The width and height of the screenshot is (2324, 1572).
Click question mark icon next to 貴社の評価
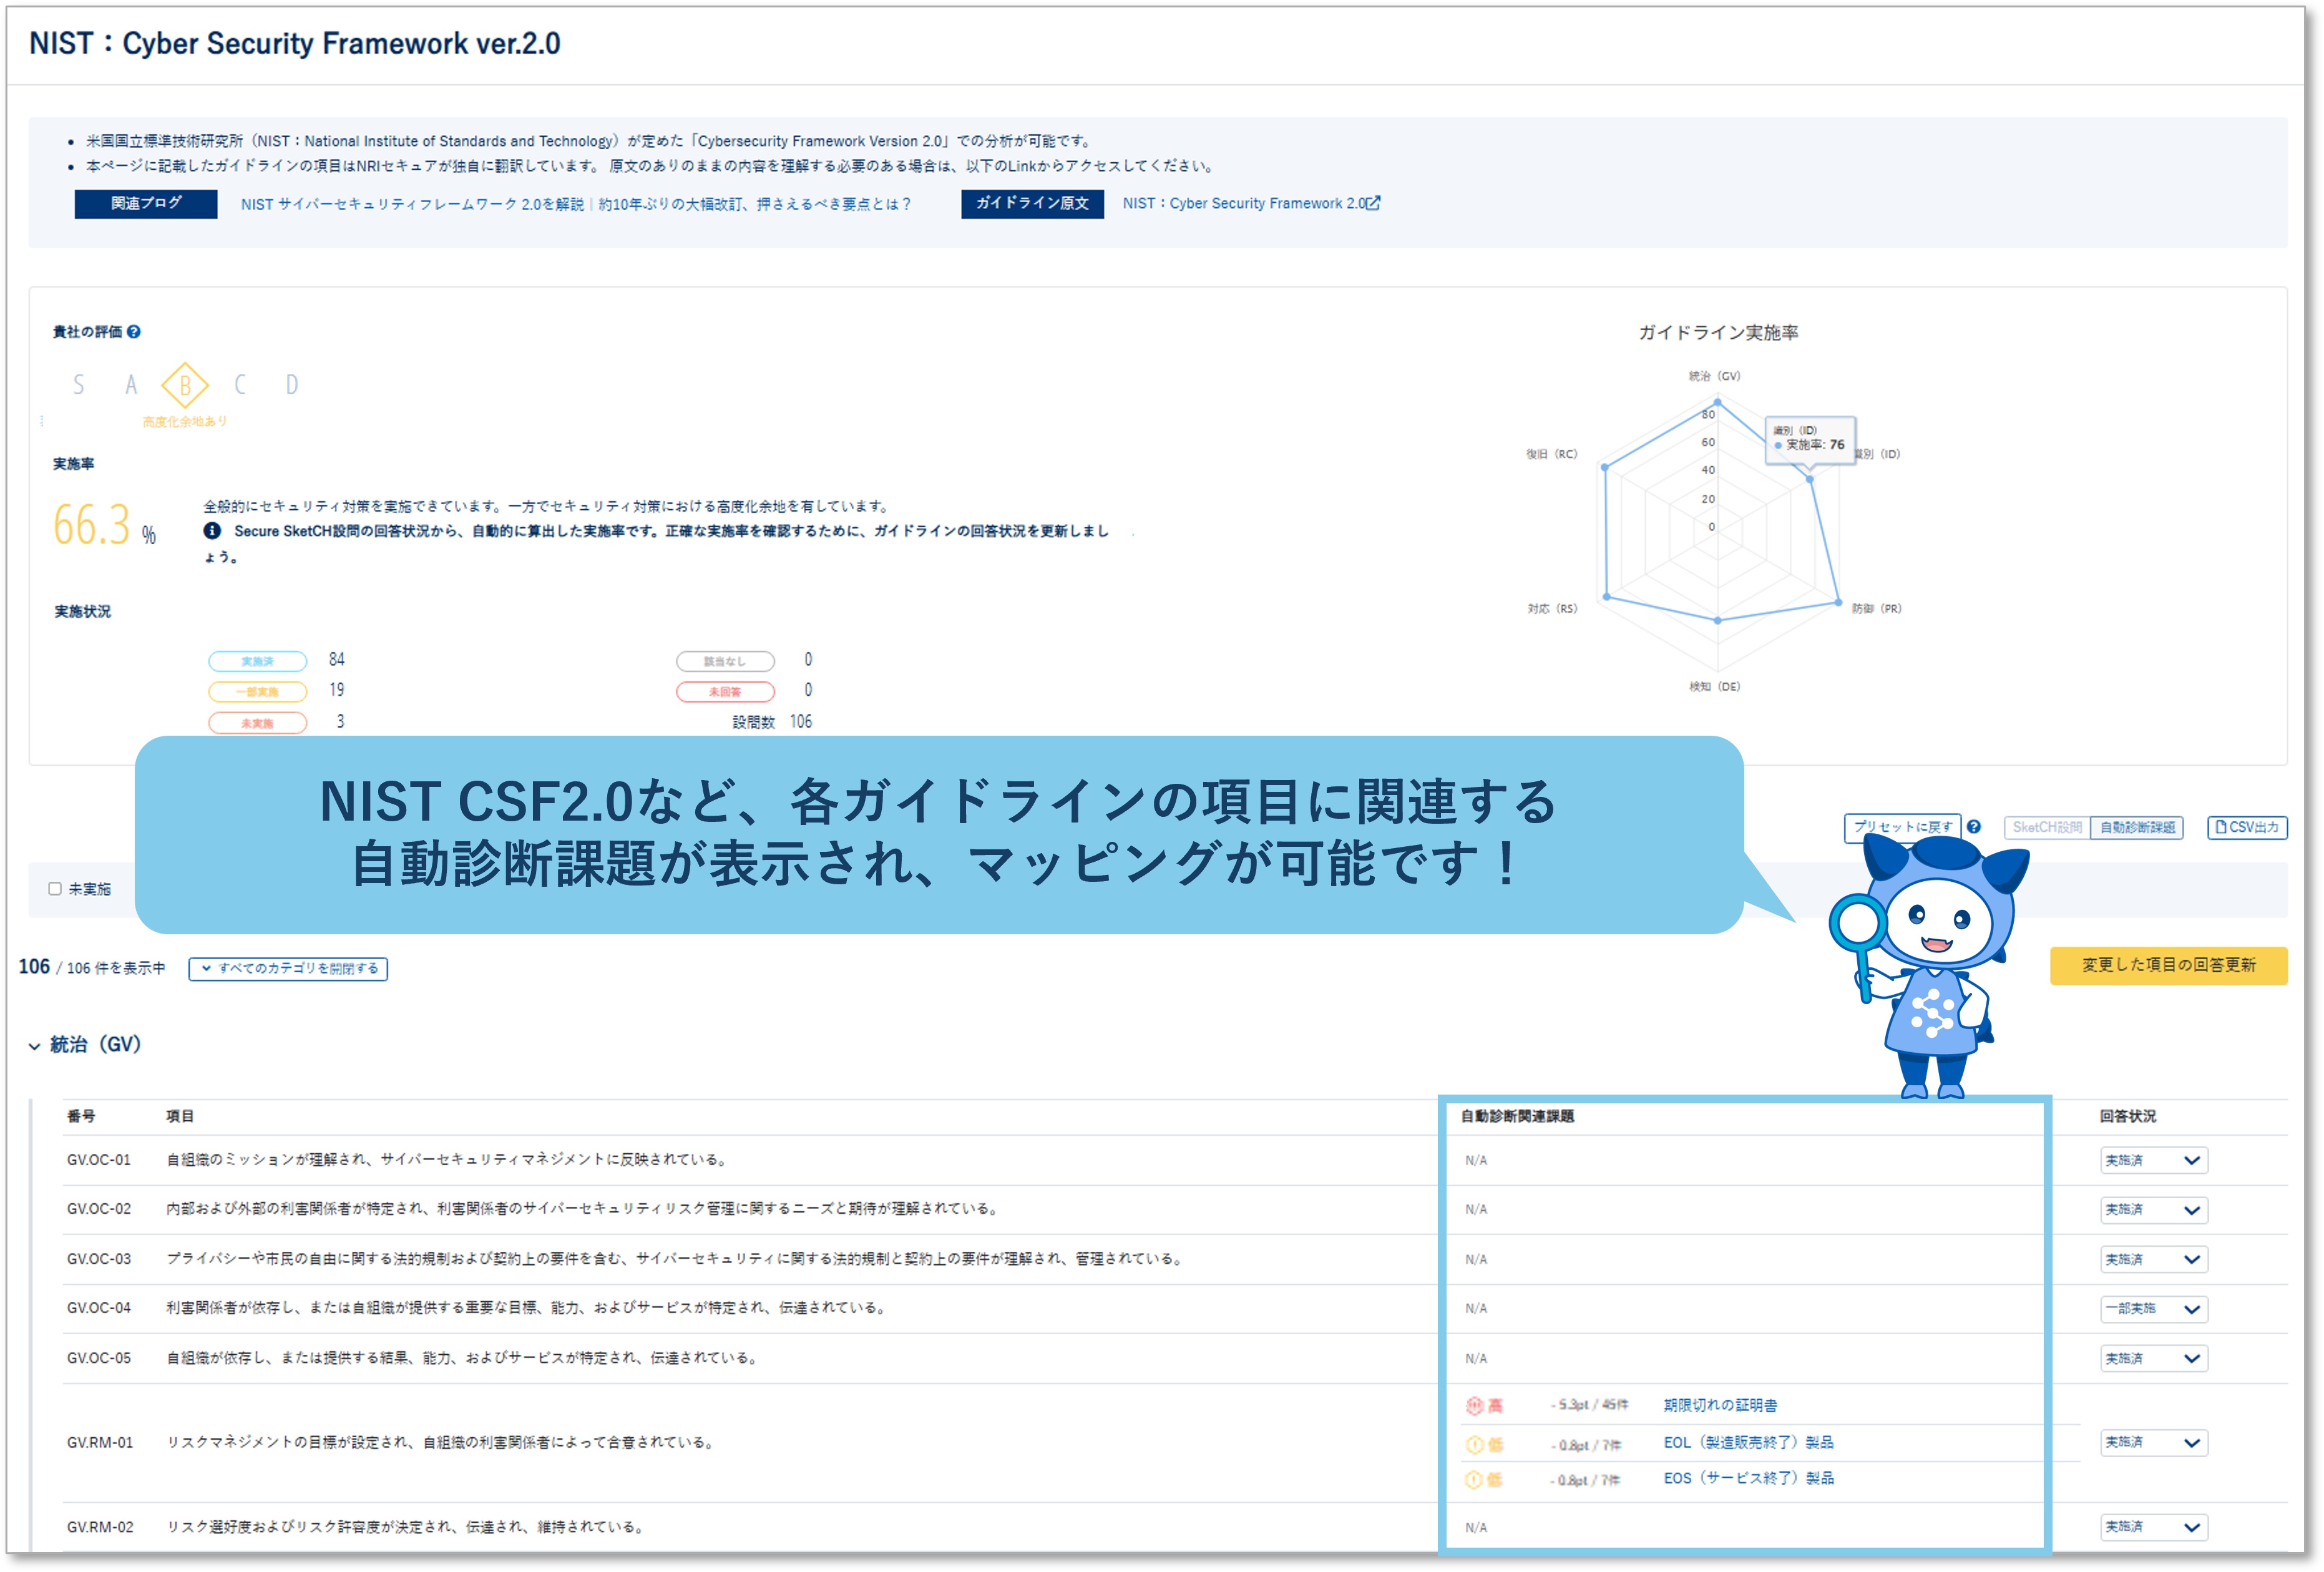pos(135,332)
